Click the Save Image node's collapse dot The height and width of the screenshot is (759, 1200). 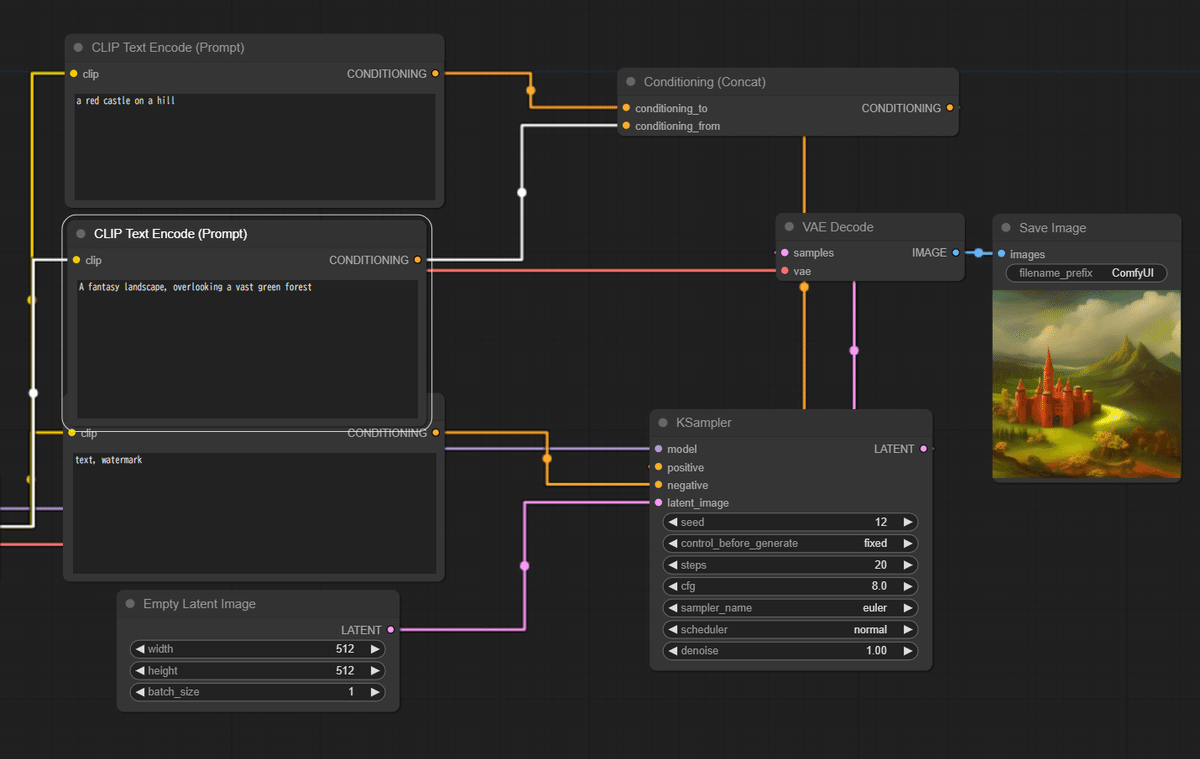point(1006,228)
